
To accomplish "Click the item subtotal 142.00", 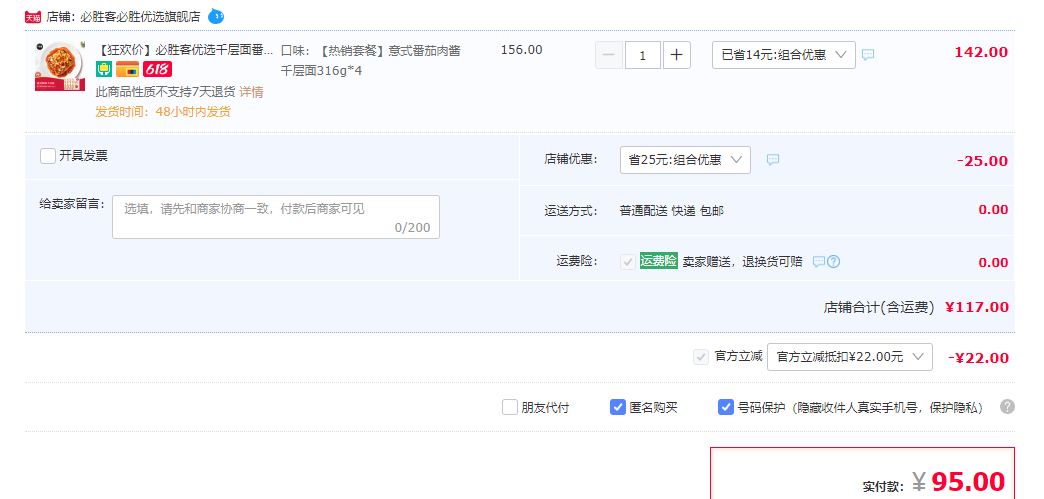I will tap(981, 53).
